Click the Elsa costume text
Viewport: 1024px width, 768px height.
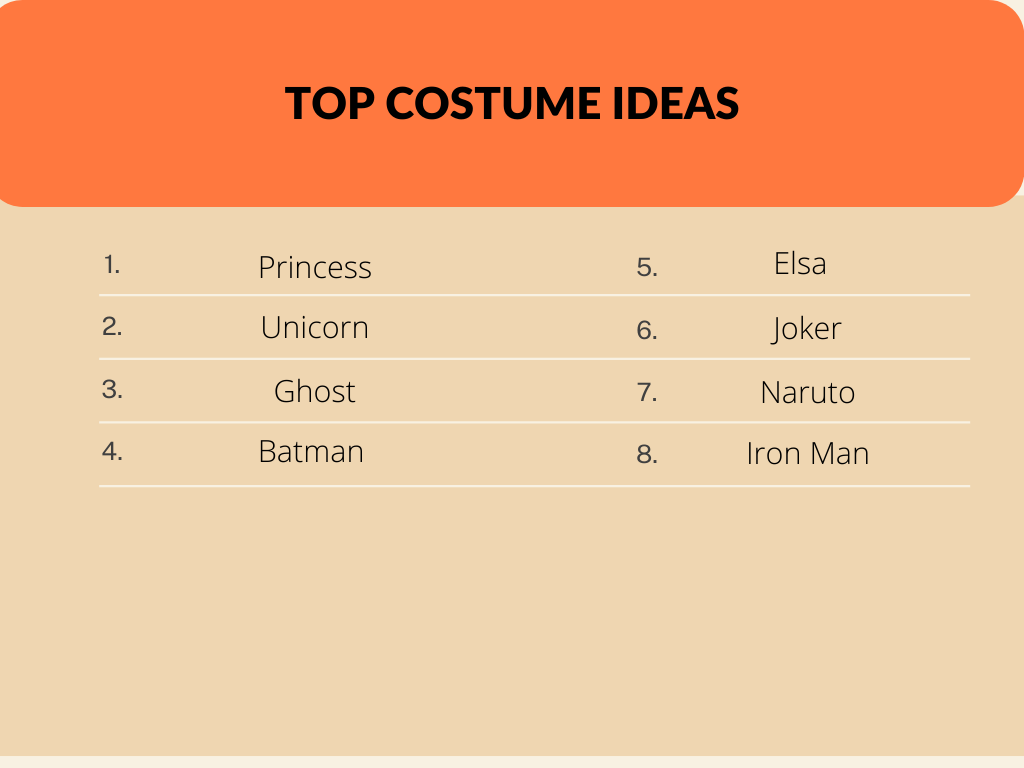pos(800,264)
